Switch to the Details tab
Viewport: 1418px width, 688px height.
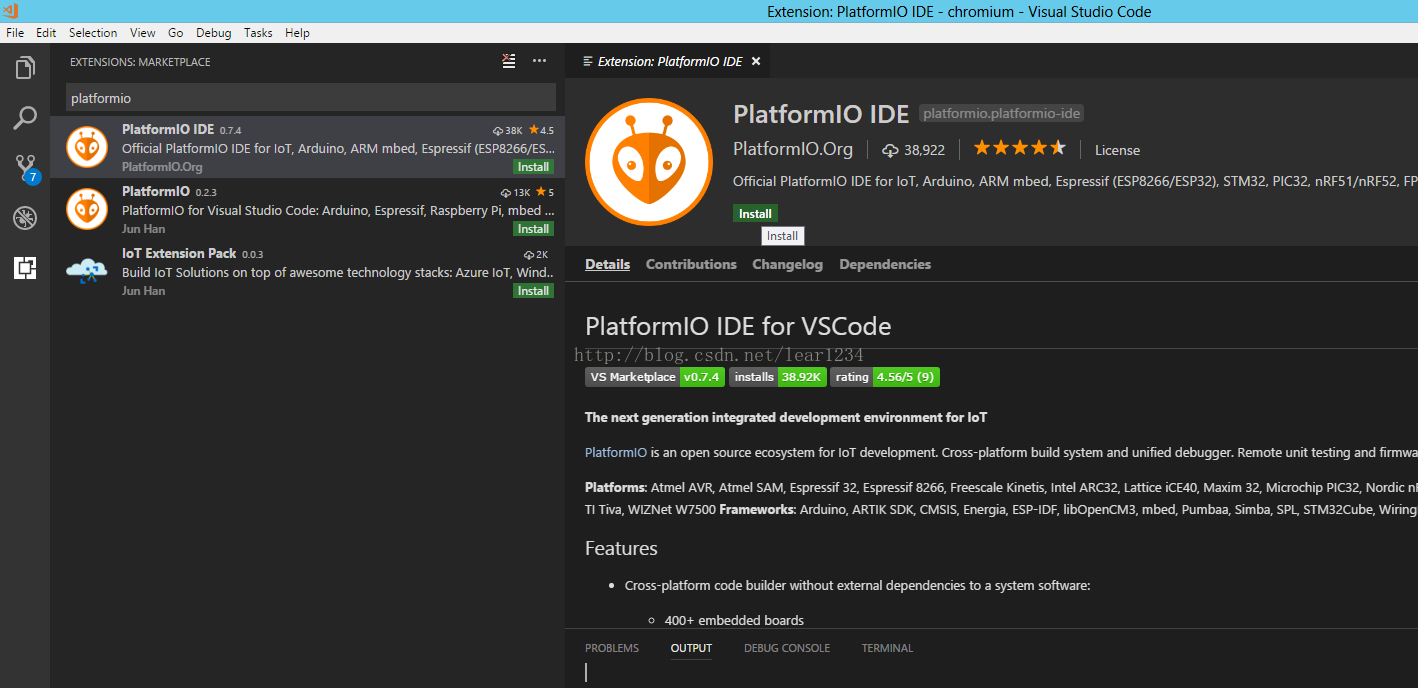tap(608, 264)
